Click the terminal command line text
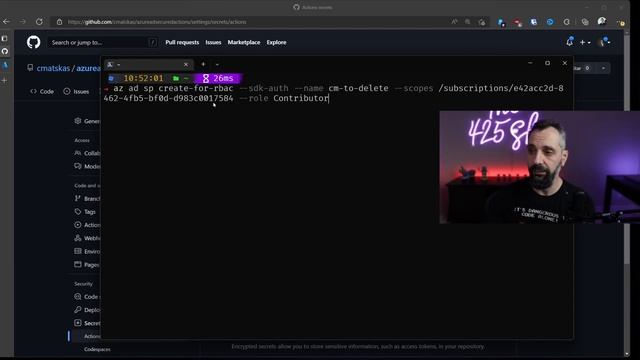Screen dimensions: 640x360 (x=333, y=93)
